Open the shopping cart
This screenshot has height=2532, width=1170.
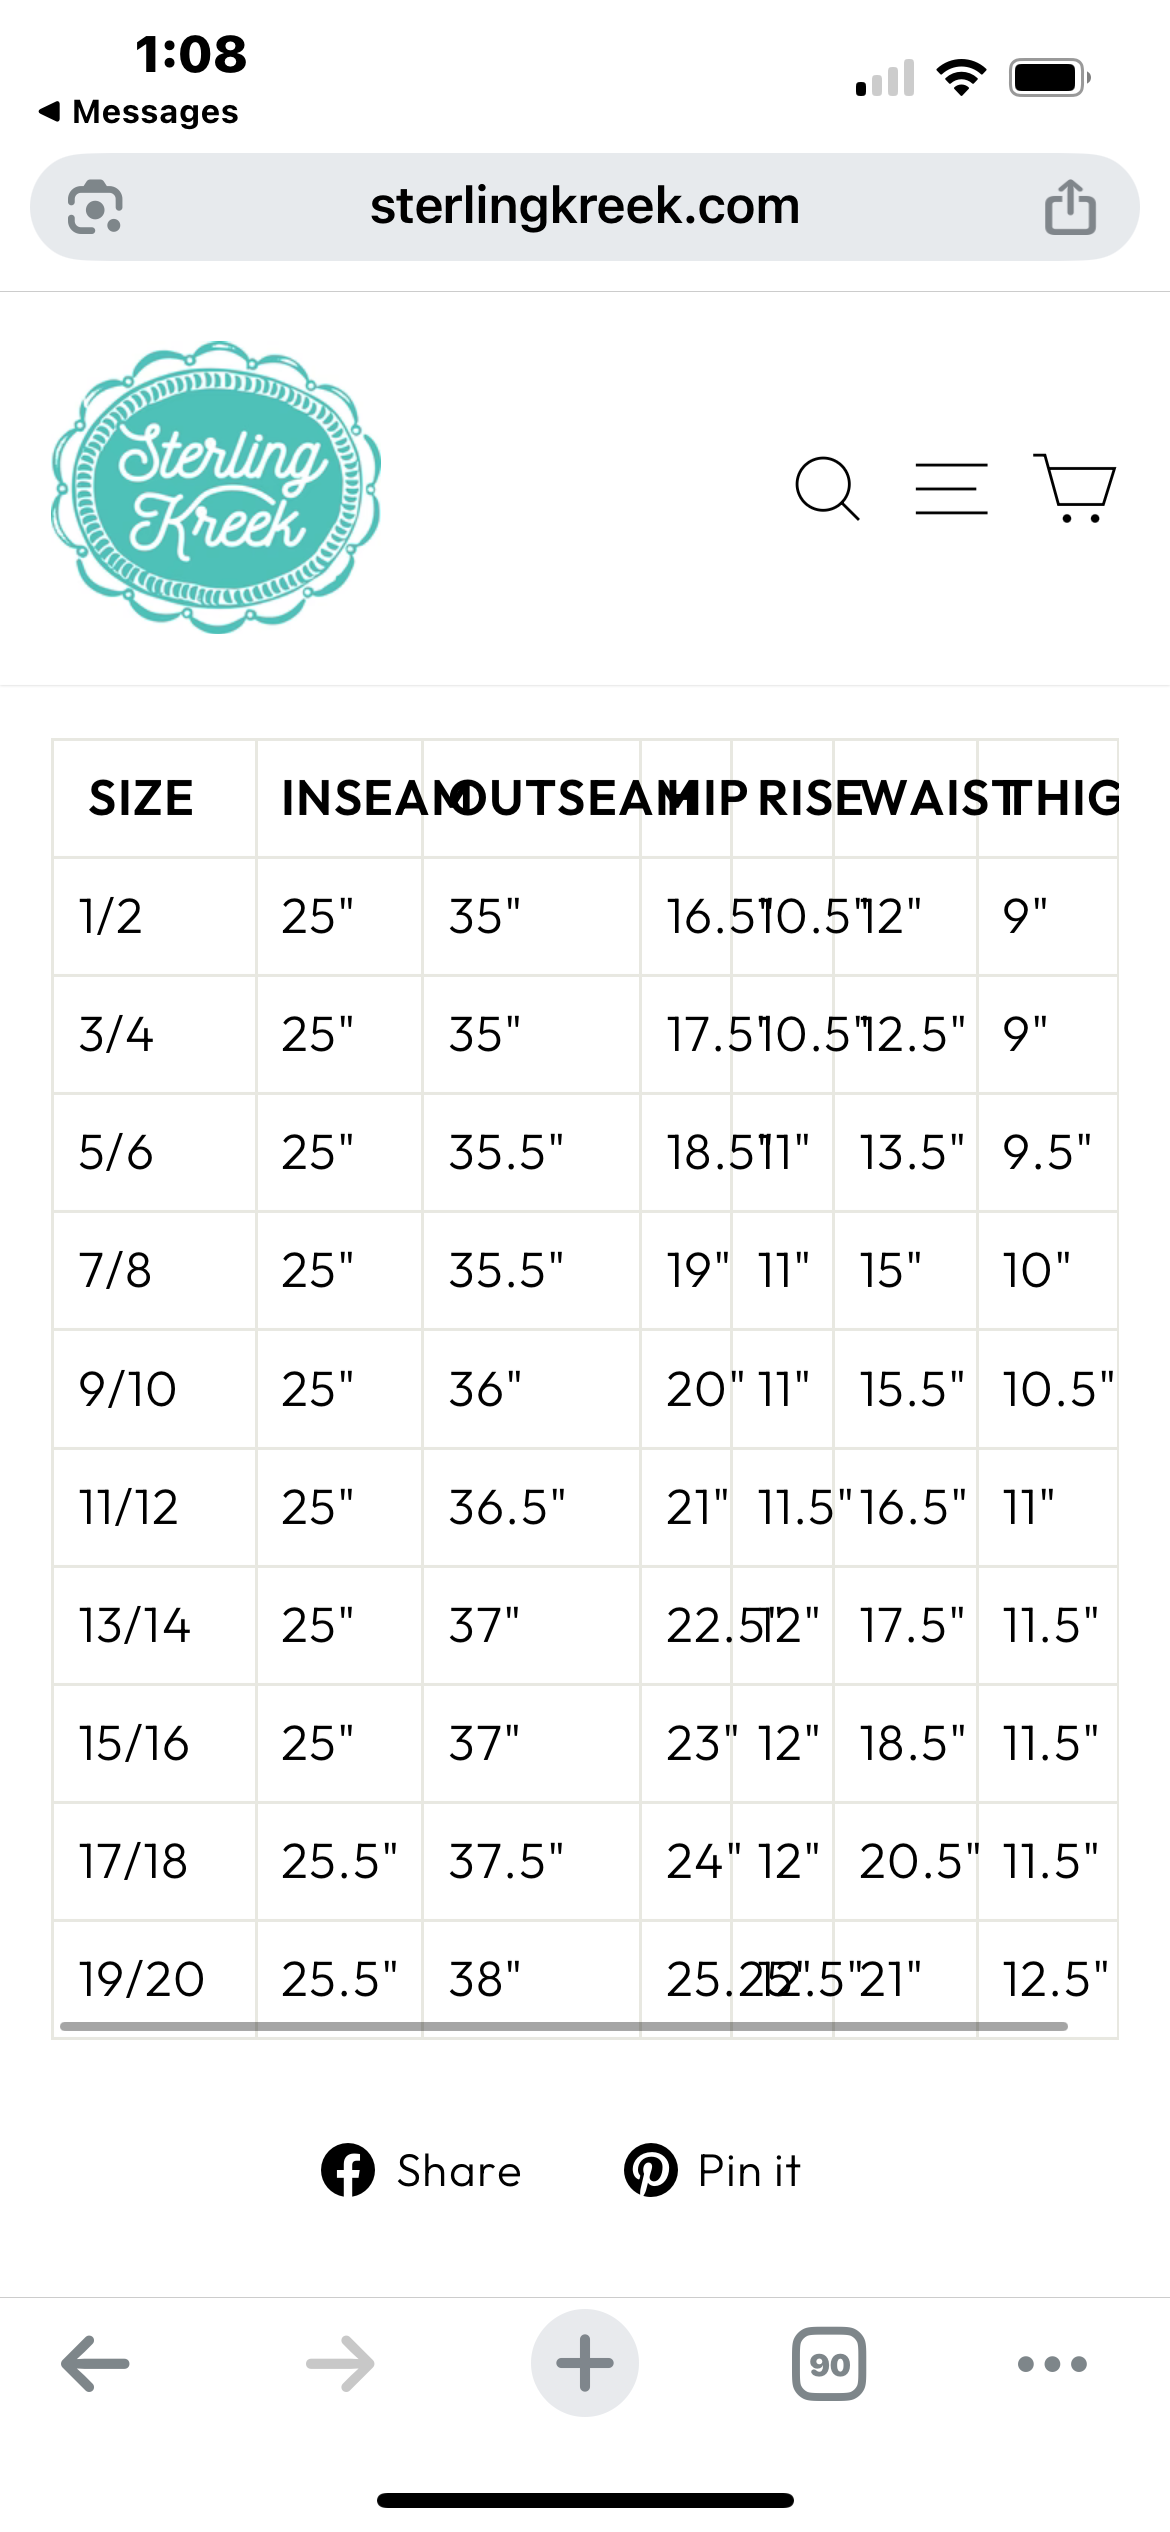[x=1074, y=488]
